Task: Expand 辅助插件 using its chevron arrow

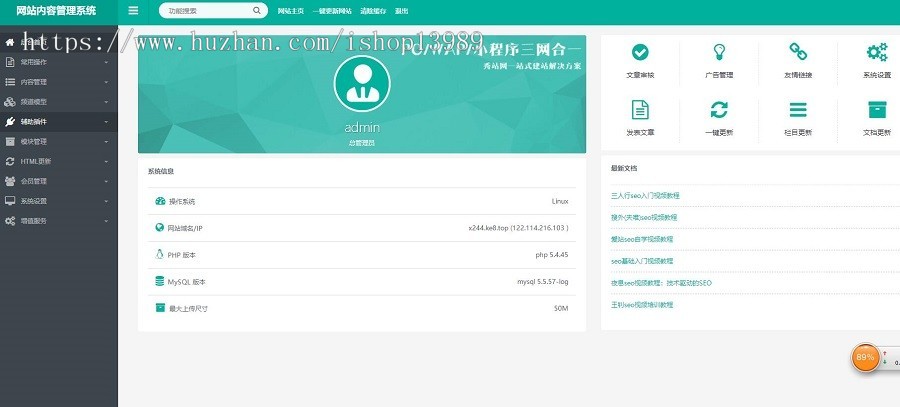Action: coord(106,122)
